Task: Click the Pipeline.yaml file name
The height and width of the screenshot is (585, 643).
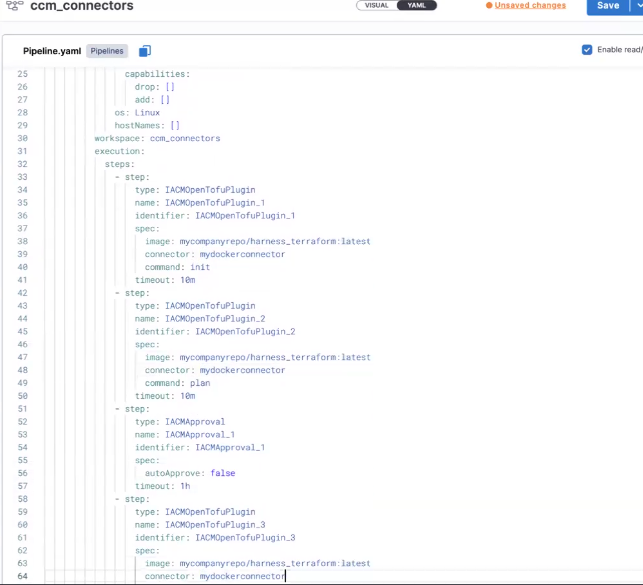Action: (x=52, y=50)
